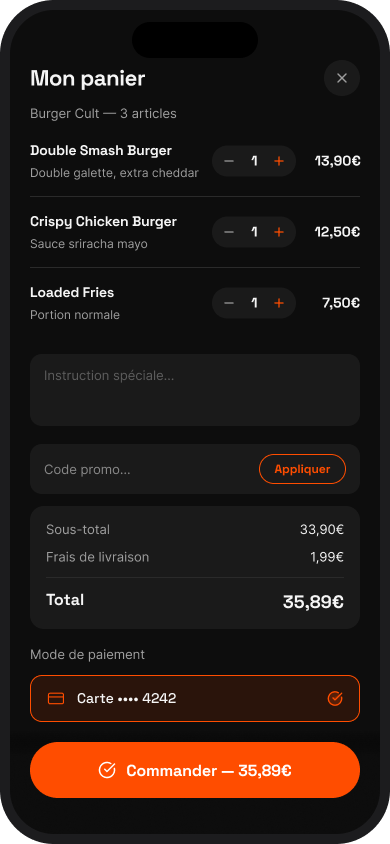This screenshot has height=844, width=390.
Task: Click the Total amount 35,89€
Action: [313, 602]
